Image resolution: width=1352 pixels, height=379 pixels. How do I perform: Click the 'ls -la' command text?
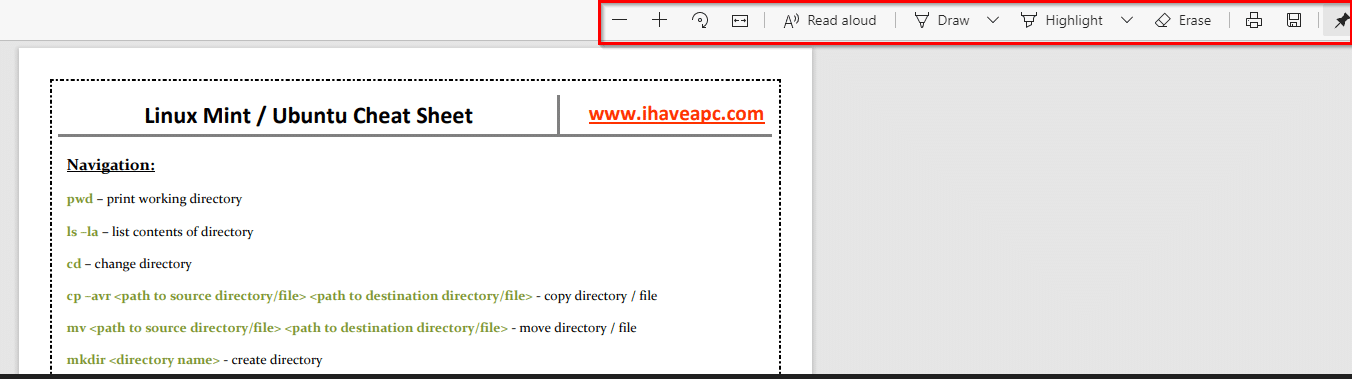pyautogui.click(x=82, y=231)
